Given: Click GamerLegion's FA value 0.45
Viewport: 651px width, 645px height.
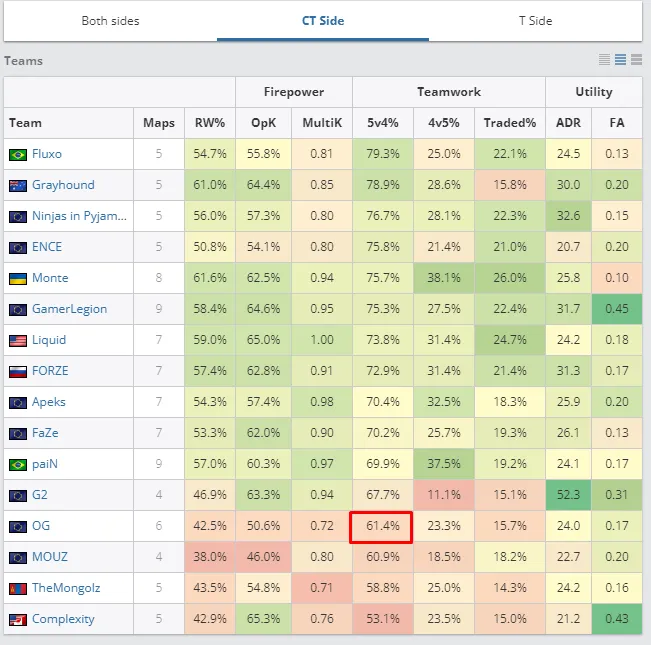Looking at the screenshot, I should [617, 309].
